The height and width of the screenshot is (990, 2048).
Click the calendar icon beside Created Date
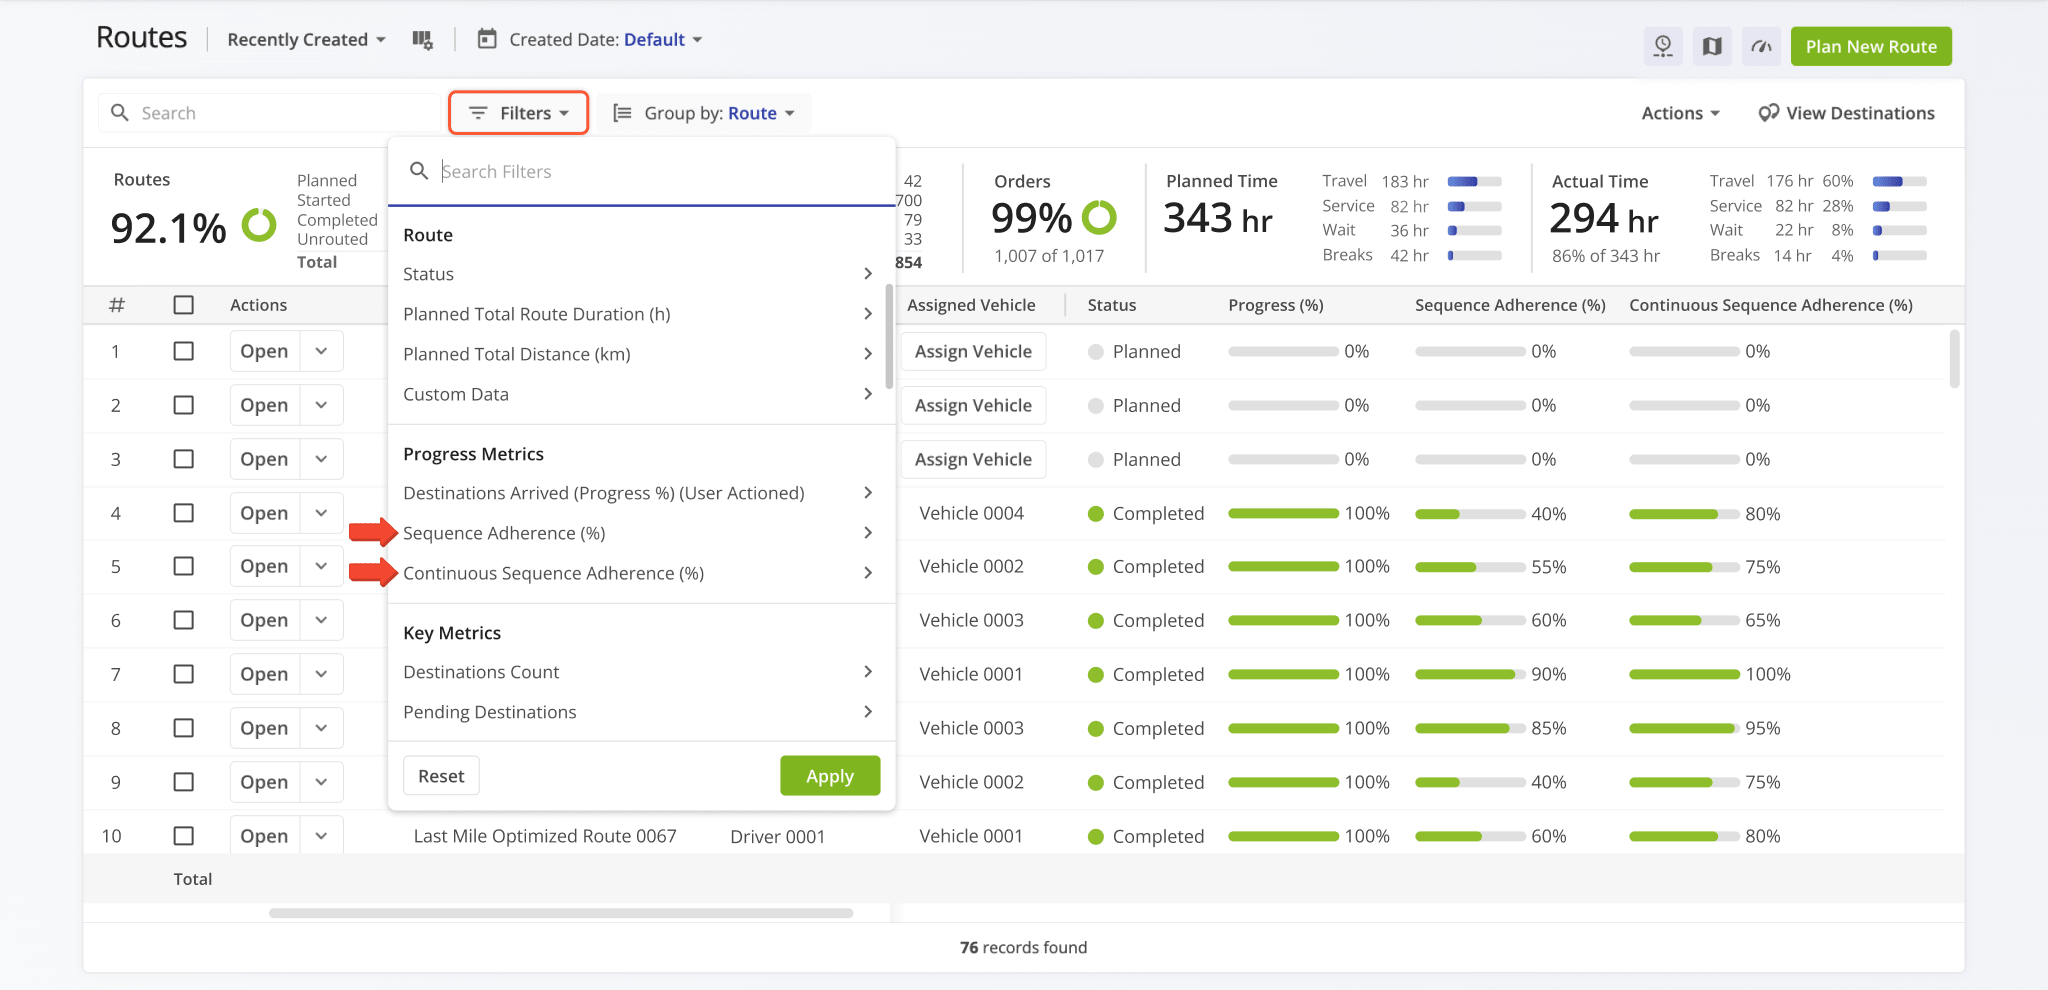point(487,39)
